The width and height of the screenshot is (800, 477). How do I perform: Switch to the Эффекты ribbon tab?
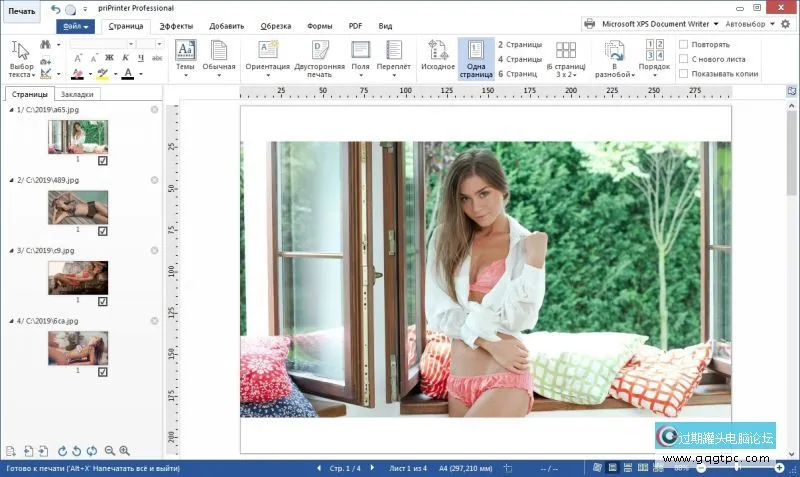[176, 26]
